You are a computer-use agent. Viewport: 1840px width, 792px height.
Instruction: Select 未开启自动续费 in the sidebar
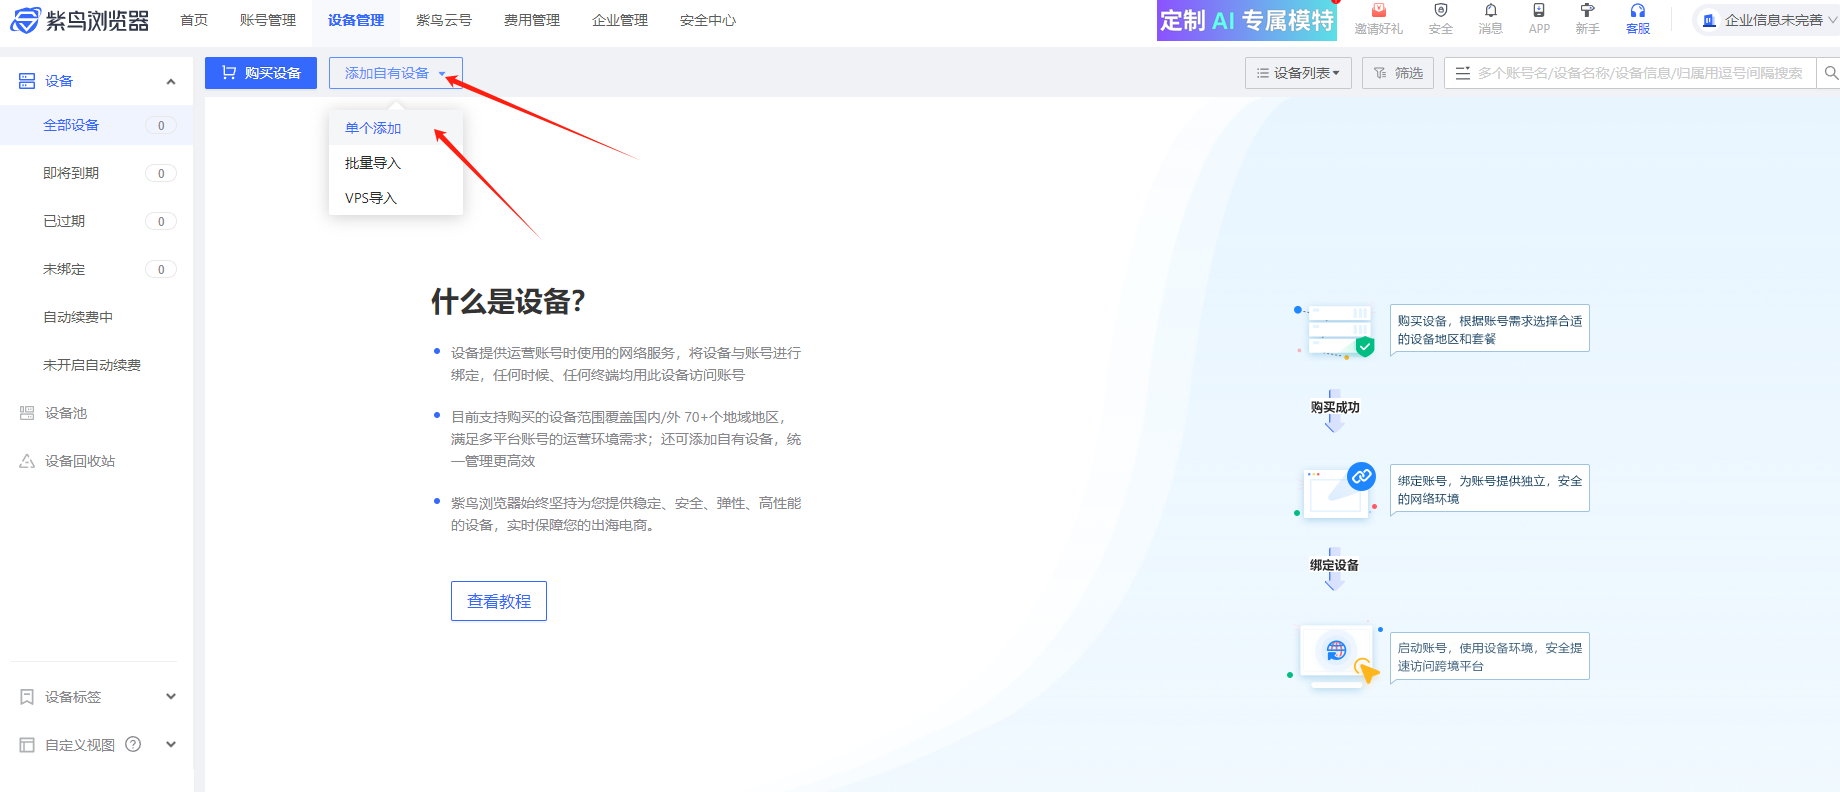[x=96, y=365]
